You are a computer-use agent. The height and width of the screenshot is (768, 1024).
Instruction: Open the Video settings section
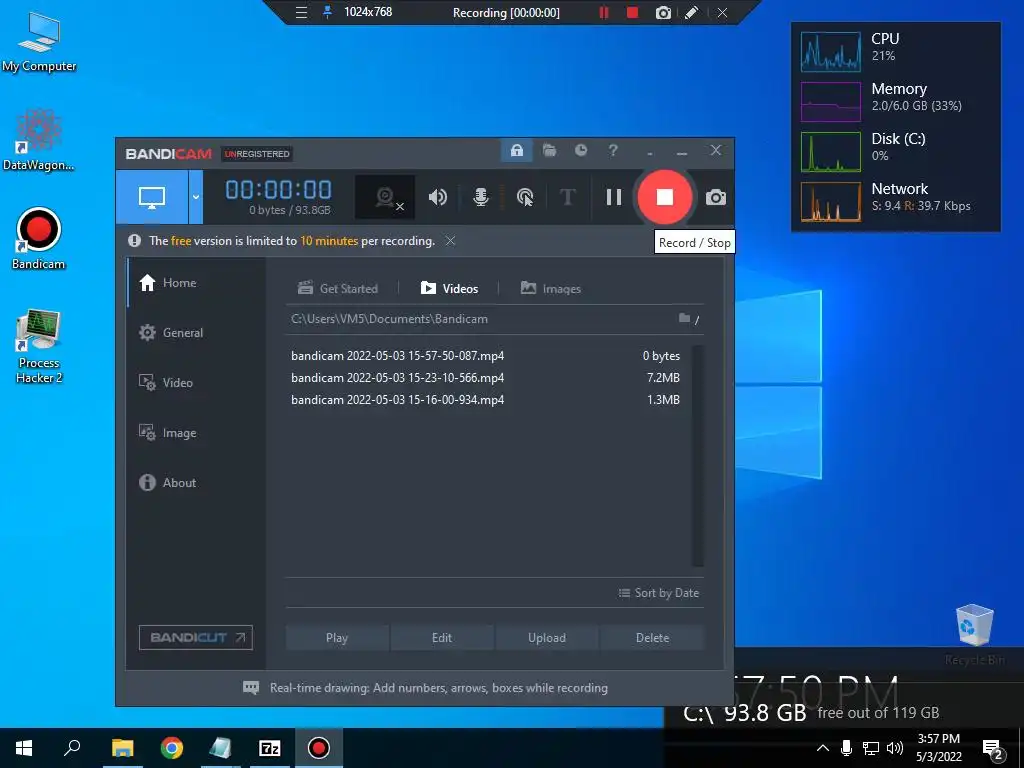197,383
